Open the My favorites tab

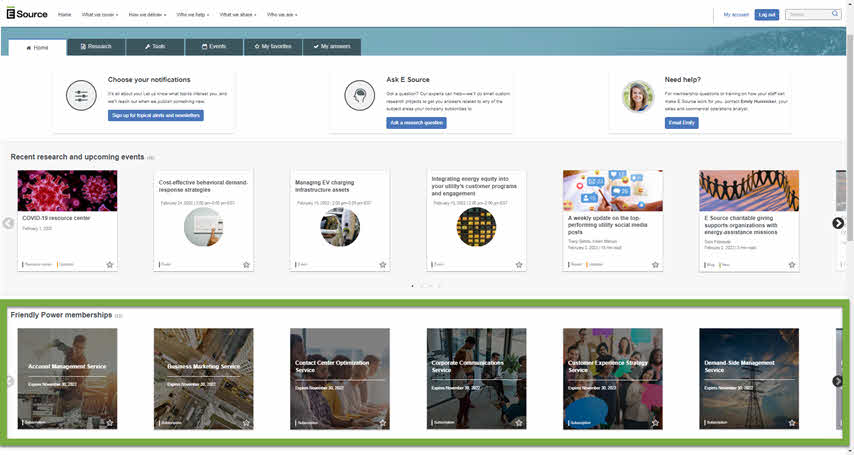pyautogui.click(x=273, y=47)
